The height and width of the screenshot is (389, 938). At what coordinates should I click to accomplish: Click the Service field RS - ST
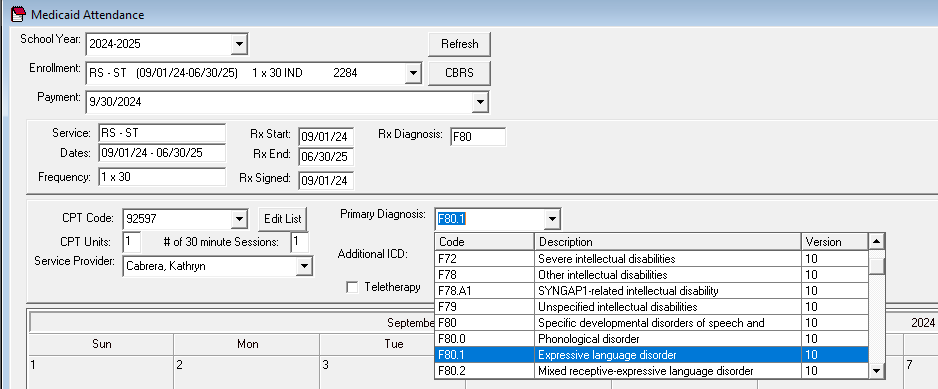[x=162, y=133]
